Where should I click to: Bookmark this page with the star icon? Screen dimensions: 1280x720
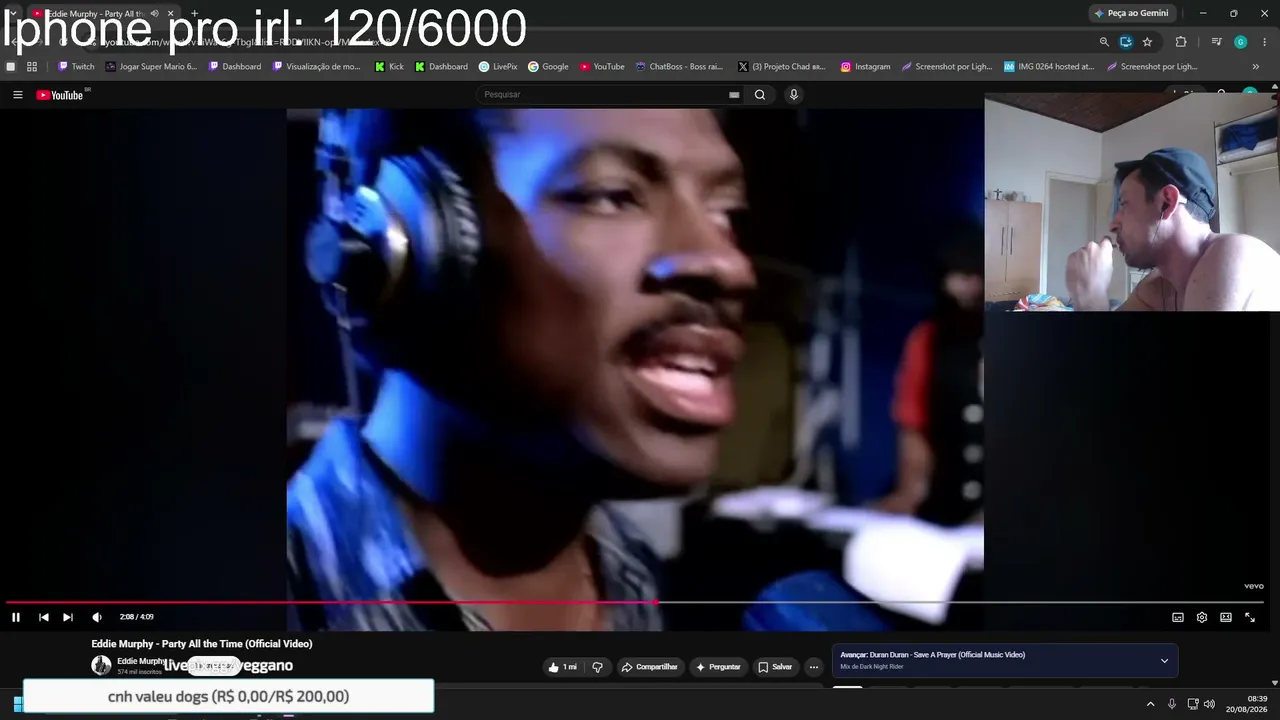(x=1147, y=42)
